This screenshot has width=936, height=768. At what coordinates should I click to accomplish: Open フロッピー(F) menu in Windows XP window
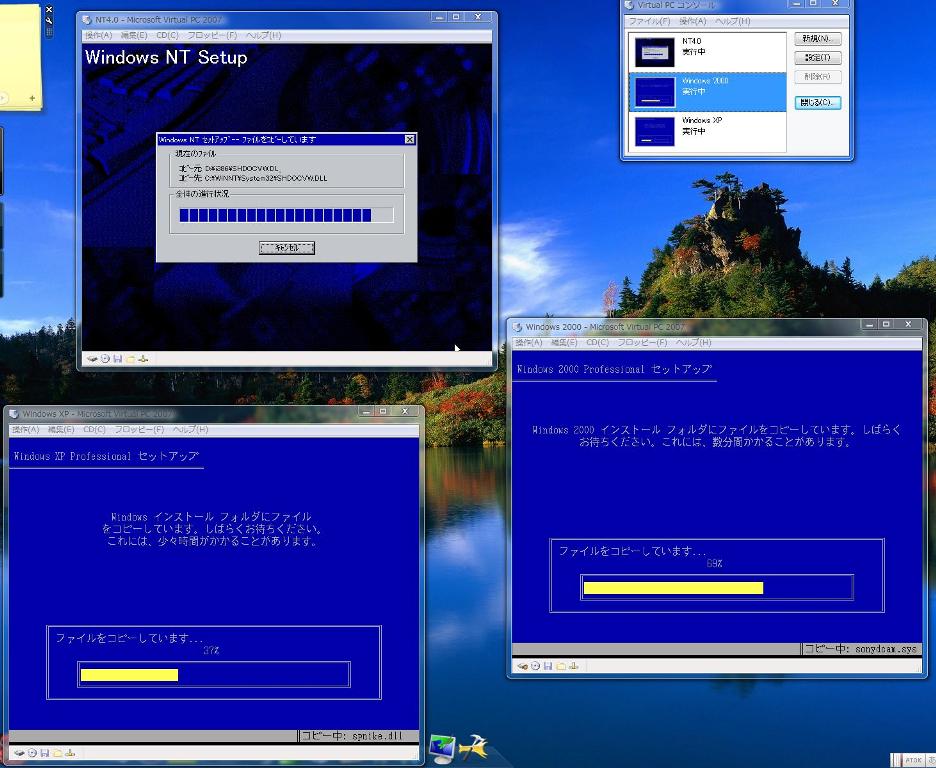[139, 430]
